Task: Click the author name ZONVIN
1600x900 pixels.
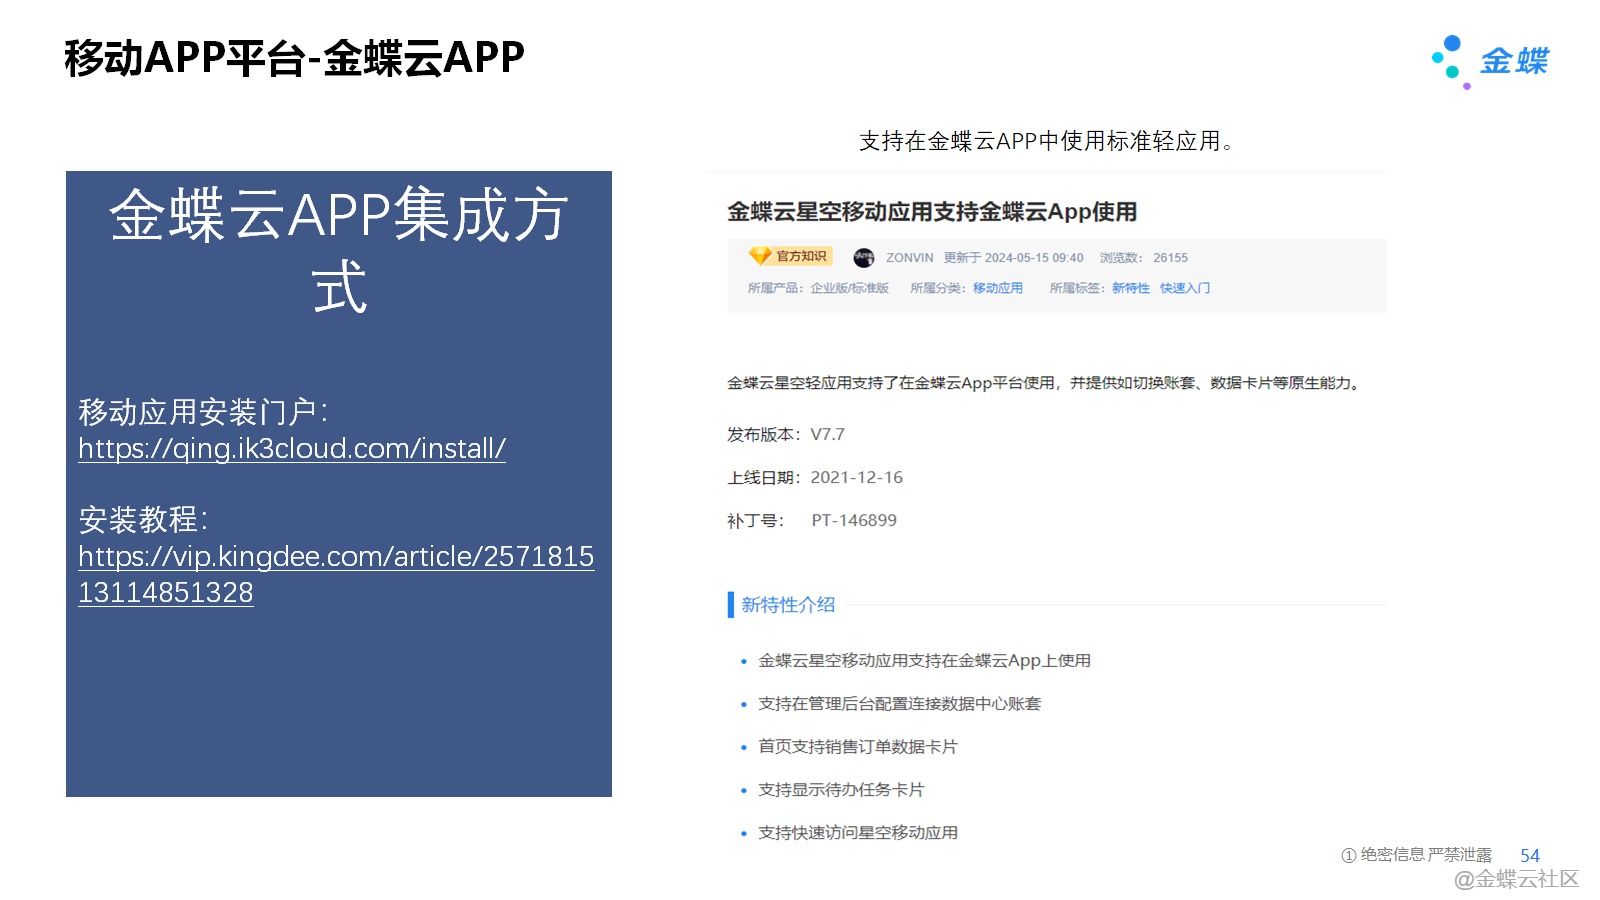Action: (909, 258)
